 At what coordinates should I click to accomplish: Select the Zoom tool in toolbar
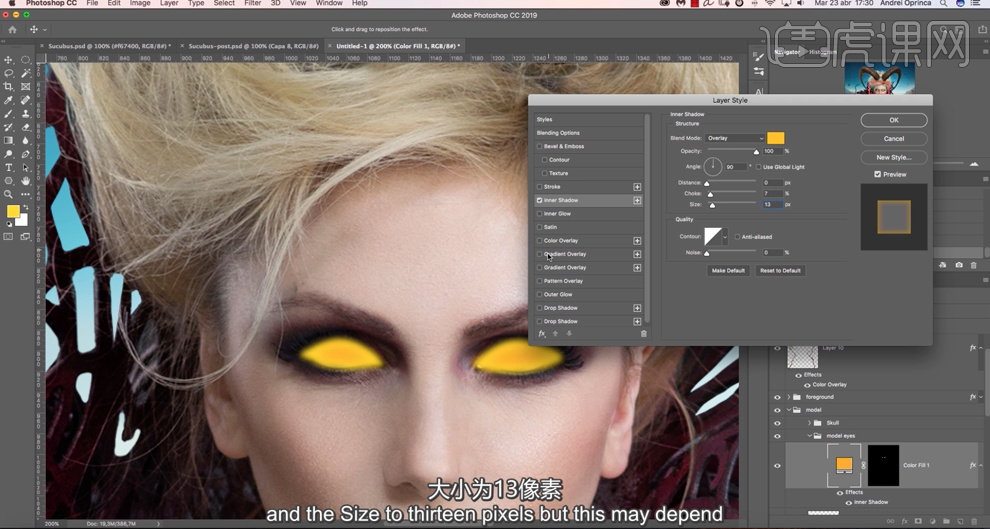[x=9, y=194]
